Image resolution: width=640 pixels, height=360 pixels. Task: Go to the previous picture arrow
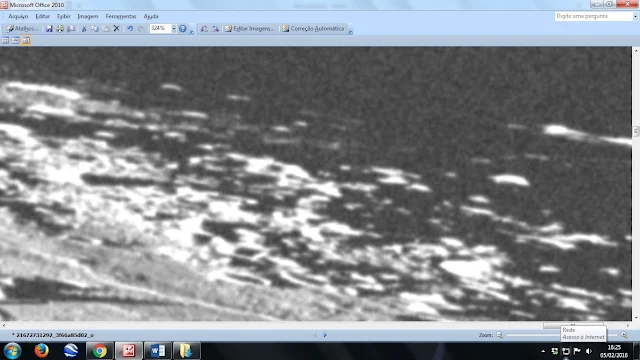[315, 335]
